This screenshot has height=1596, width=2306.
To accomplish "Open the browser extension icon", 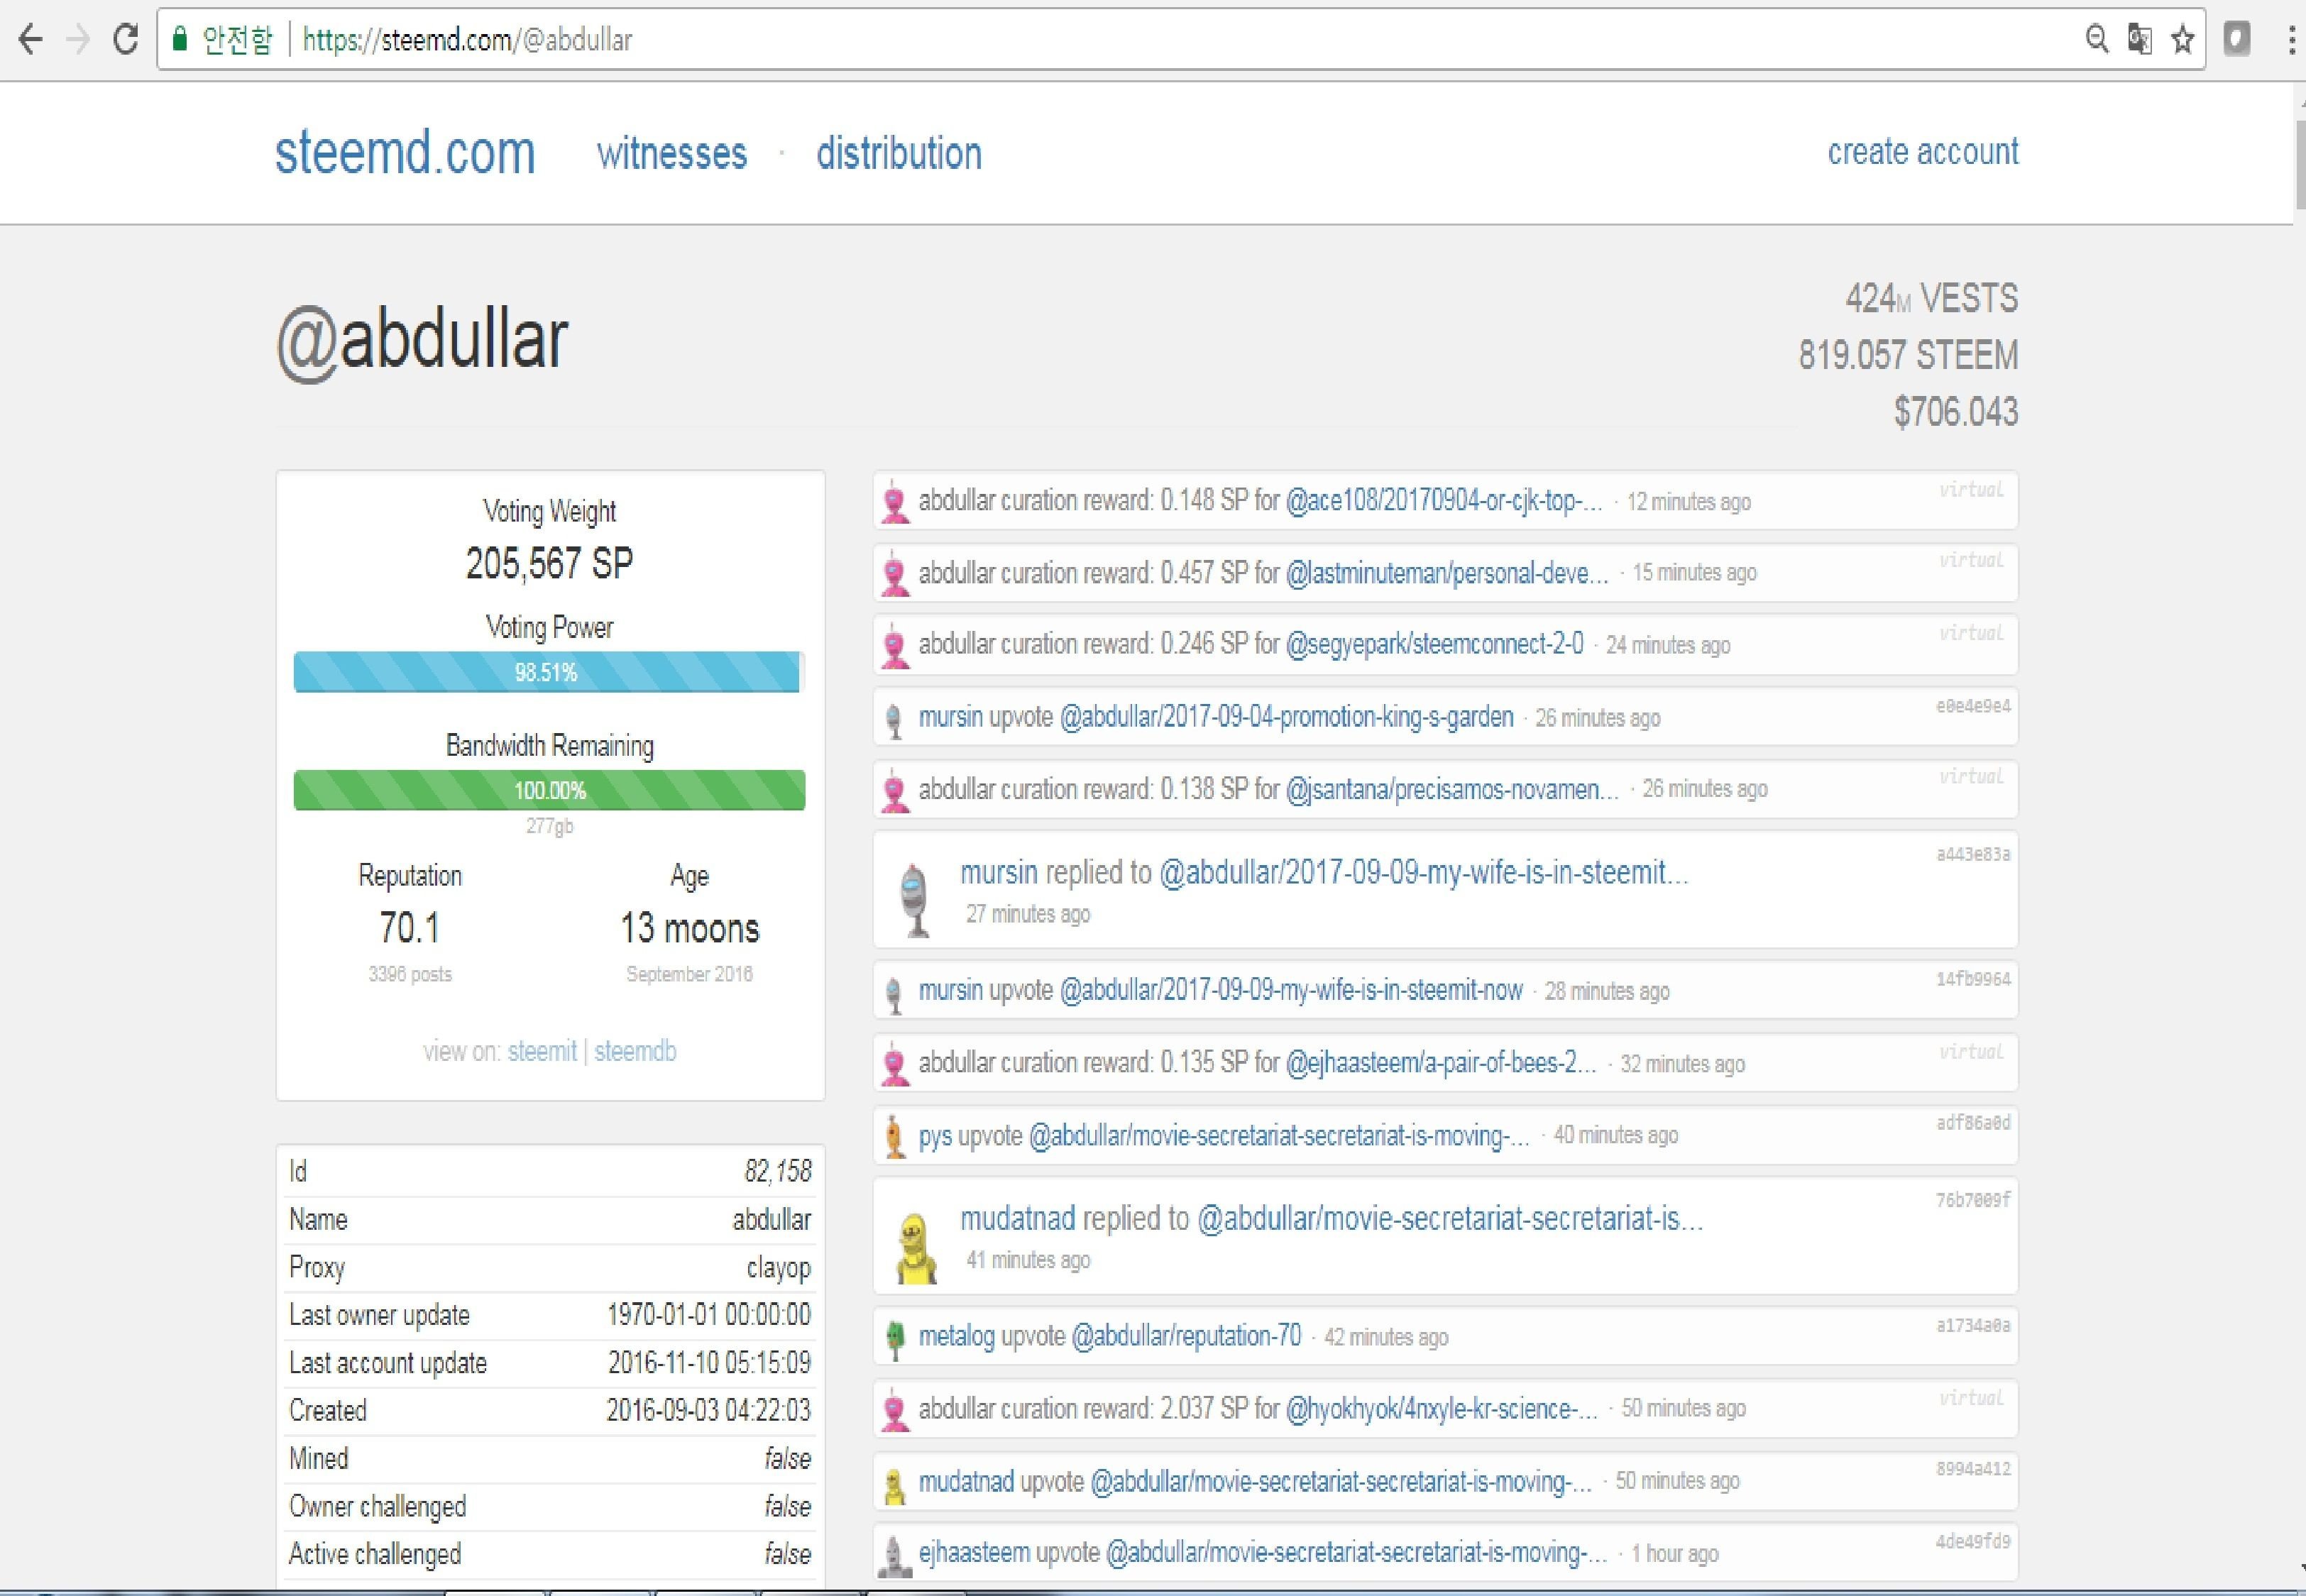I will tap(2237, 40).
